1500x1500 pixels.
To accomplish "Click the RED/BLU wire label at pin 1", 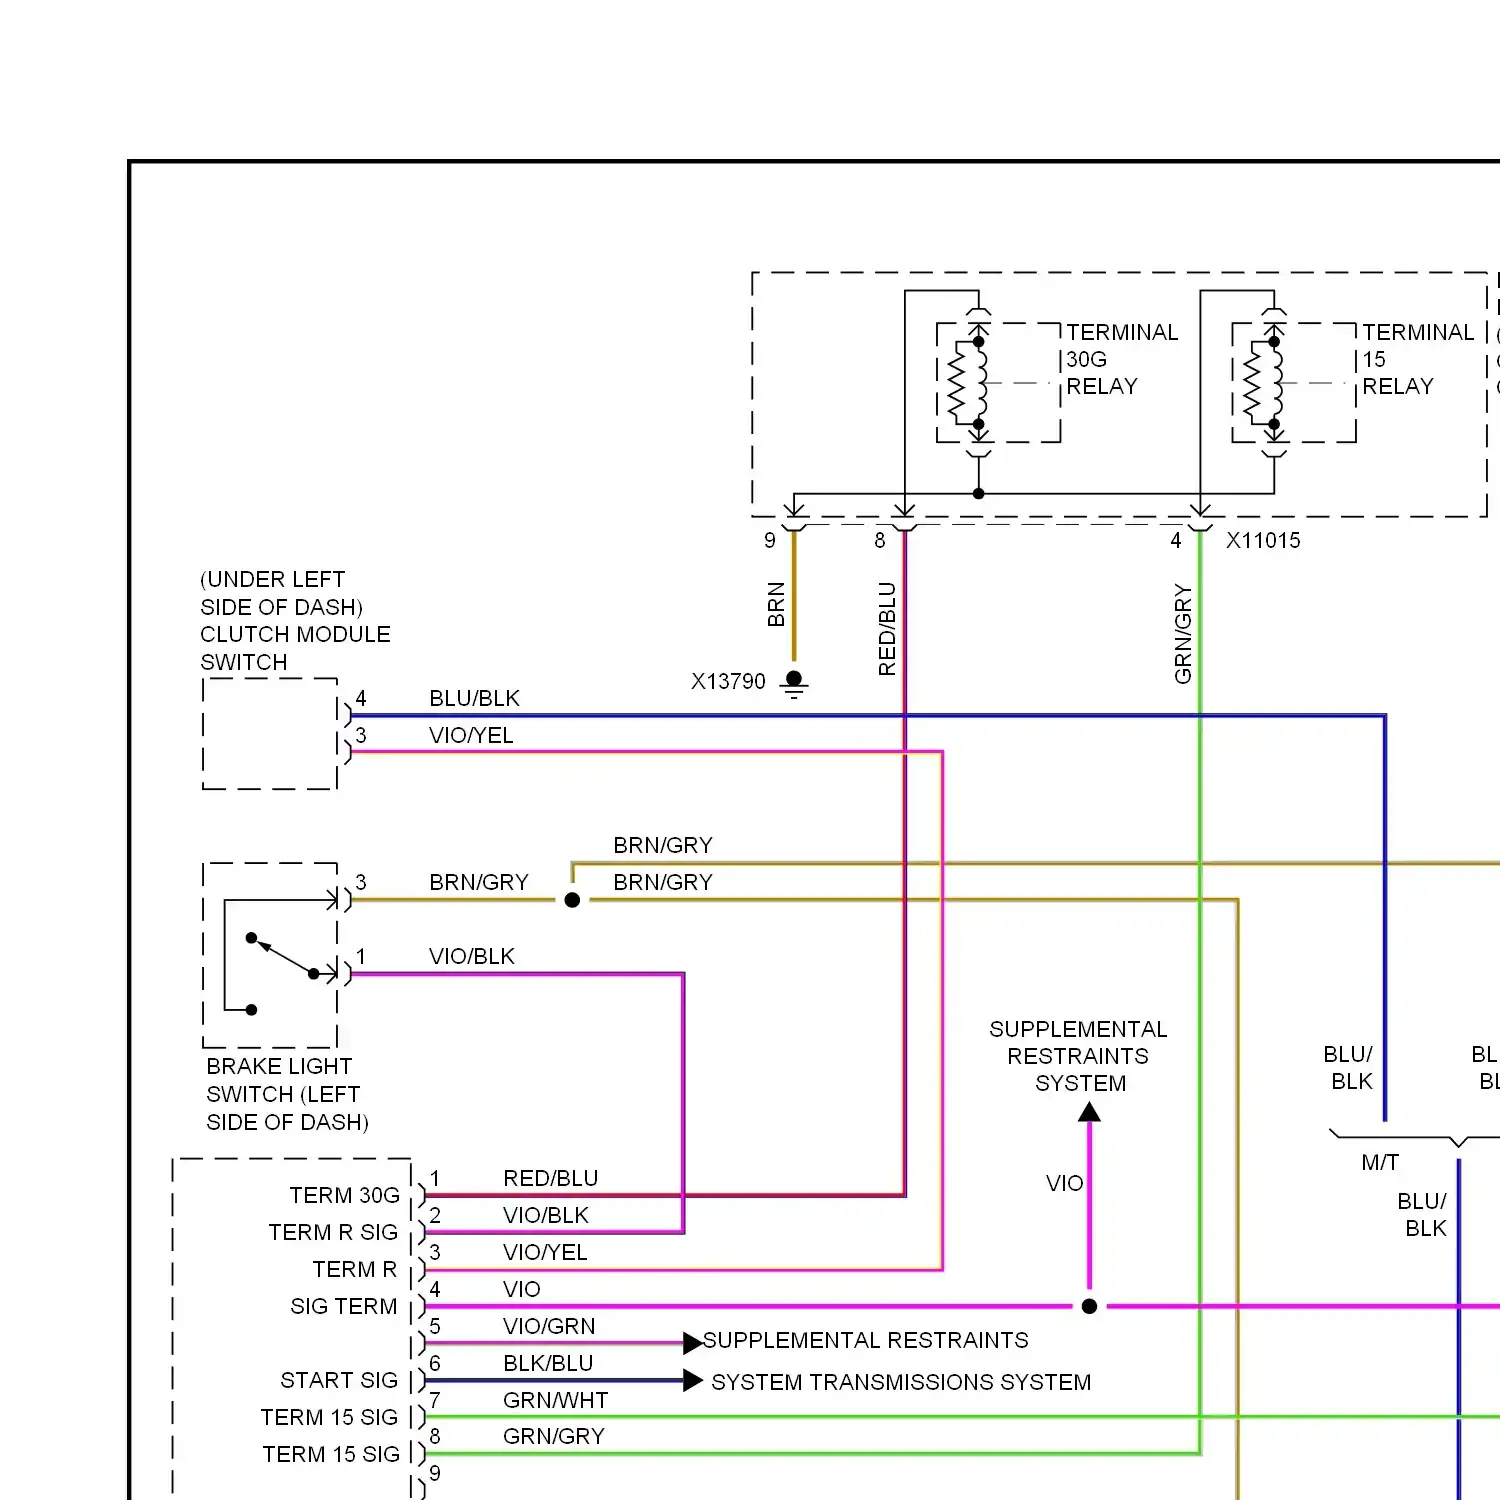I will [x=551, y=1179].
